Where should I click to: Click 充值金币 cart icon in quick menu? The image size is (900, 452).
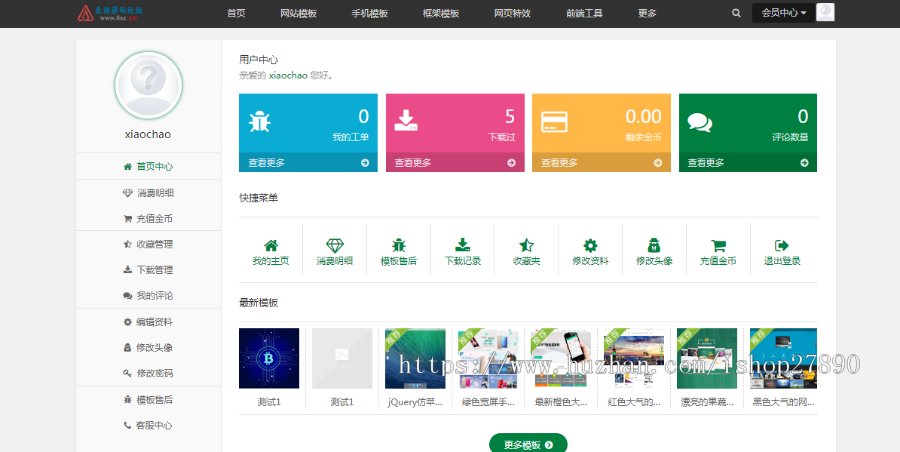[718, 246]
